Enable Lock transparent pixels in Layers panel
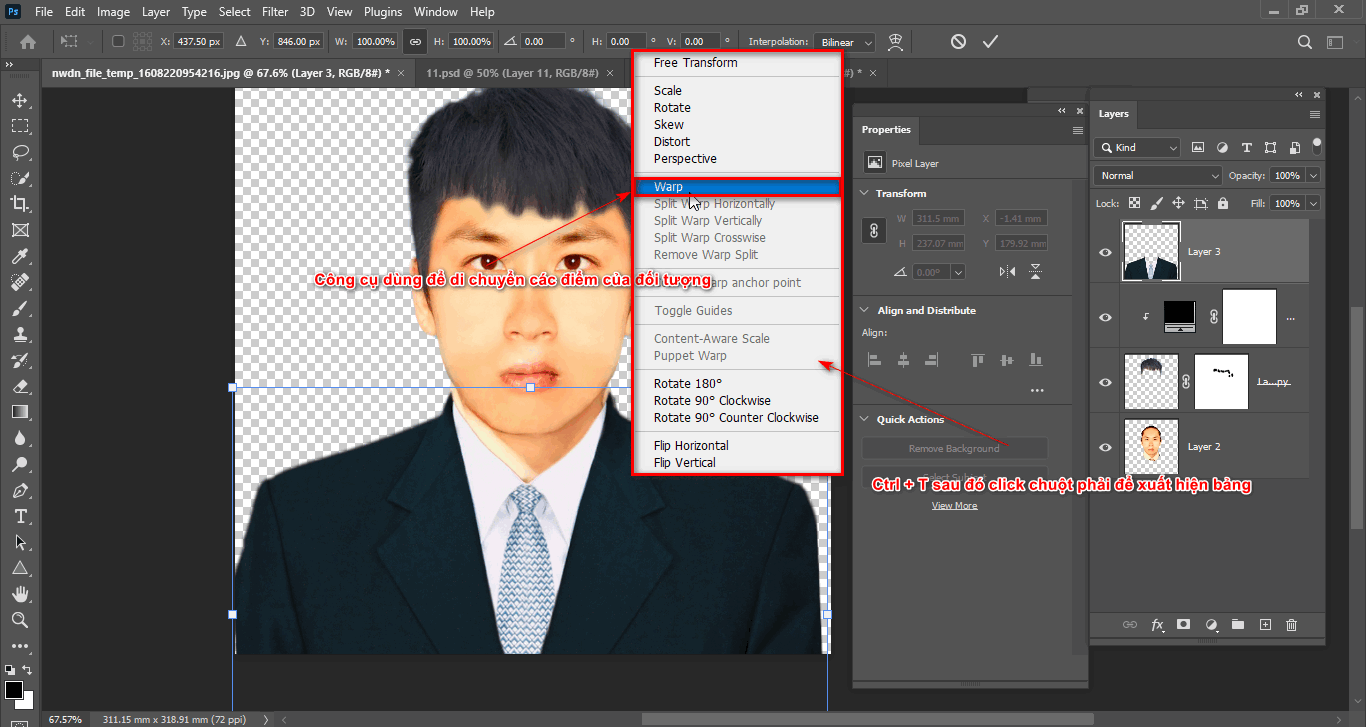 pyautogui.click(x=1134, y=202)
